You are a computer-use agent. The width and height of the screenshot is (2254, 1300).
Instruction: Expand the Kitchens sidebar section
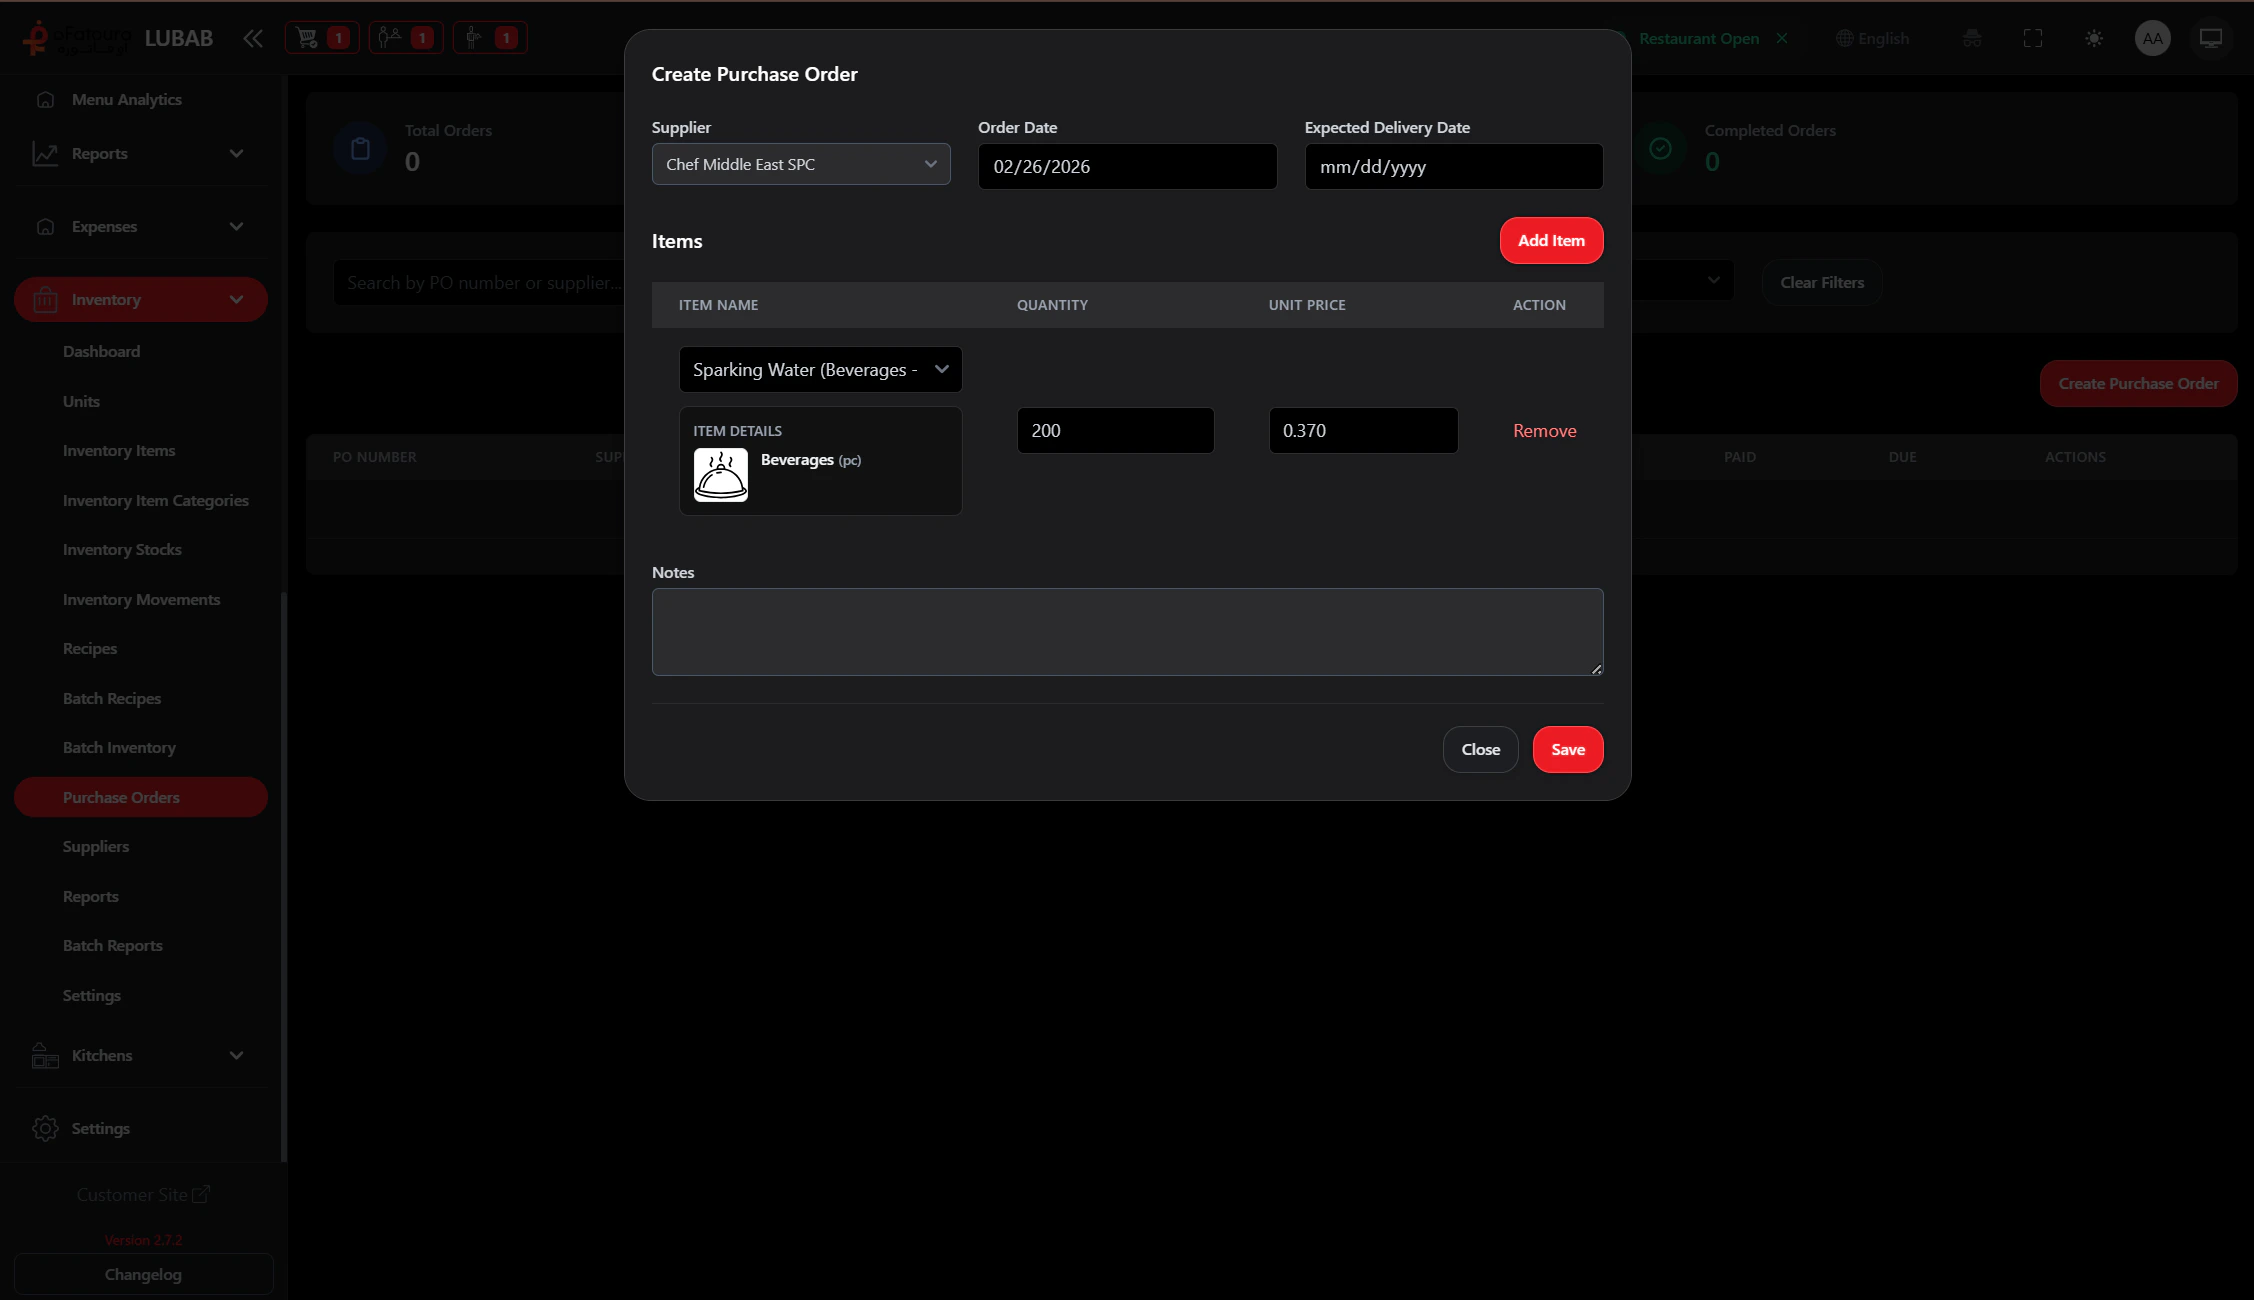point(140,1055)
